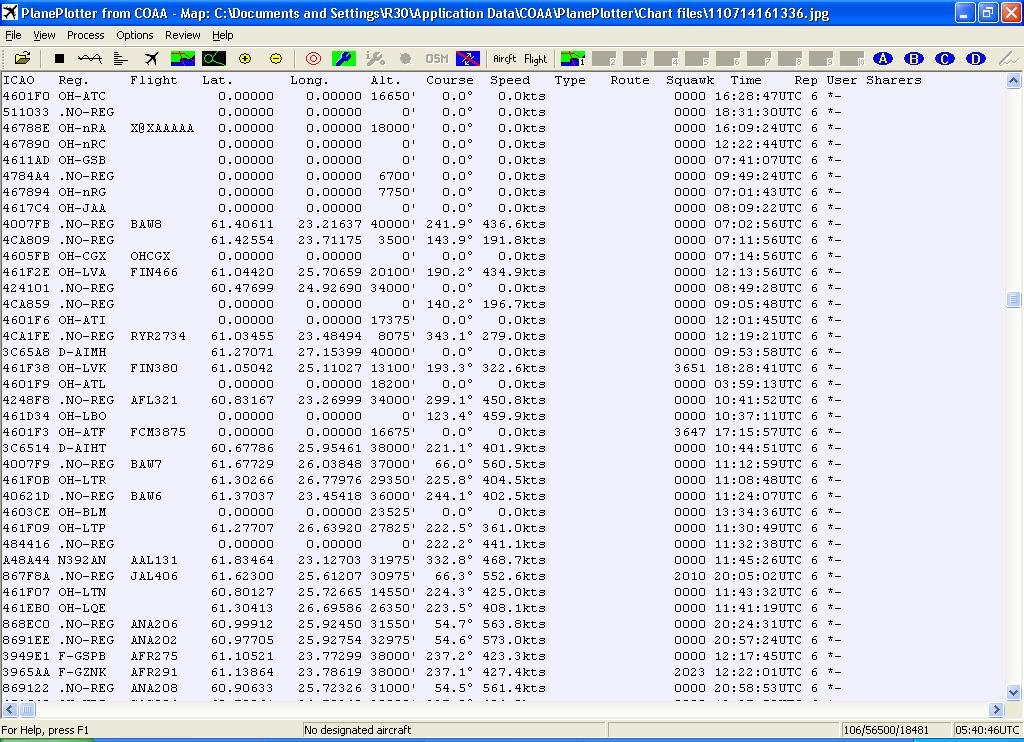Screen dimensions: 1024x742
Task: Switch to the chart map view icon
Action: pyautogui.click(x=182, y=59)
